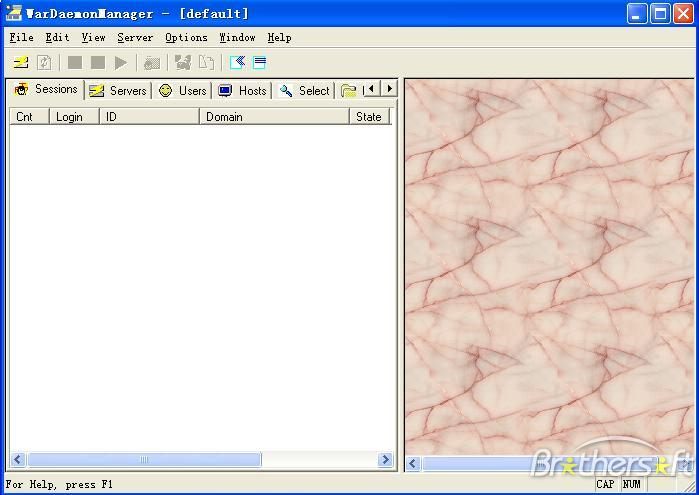
Task: Sort by the State column header
Action: click(x=370, y=117)
